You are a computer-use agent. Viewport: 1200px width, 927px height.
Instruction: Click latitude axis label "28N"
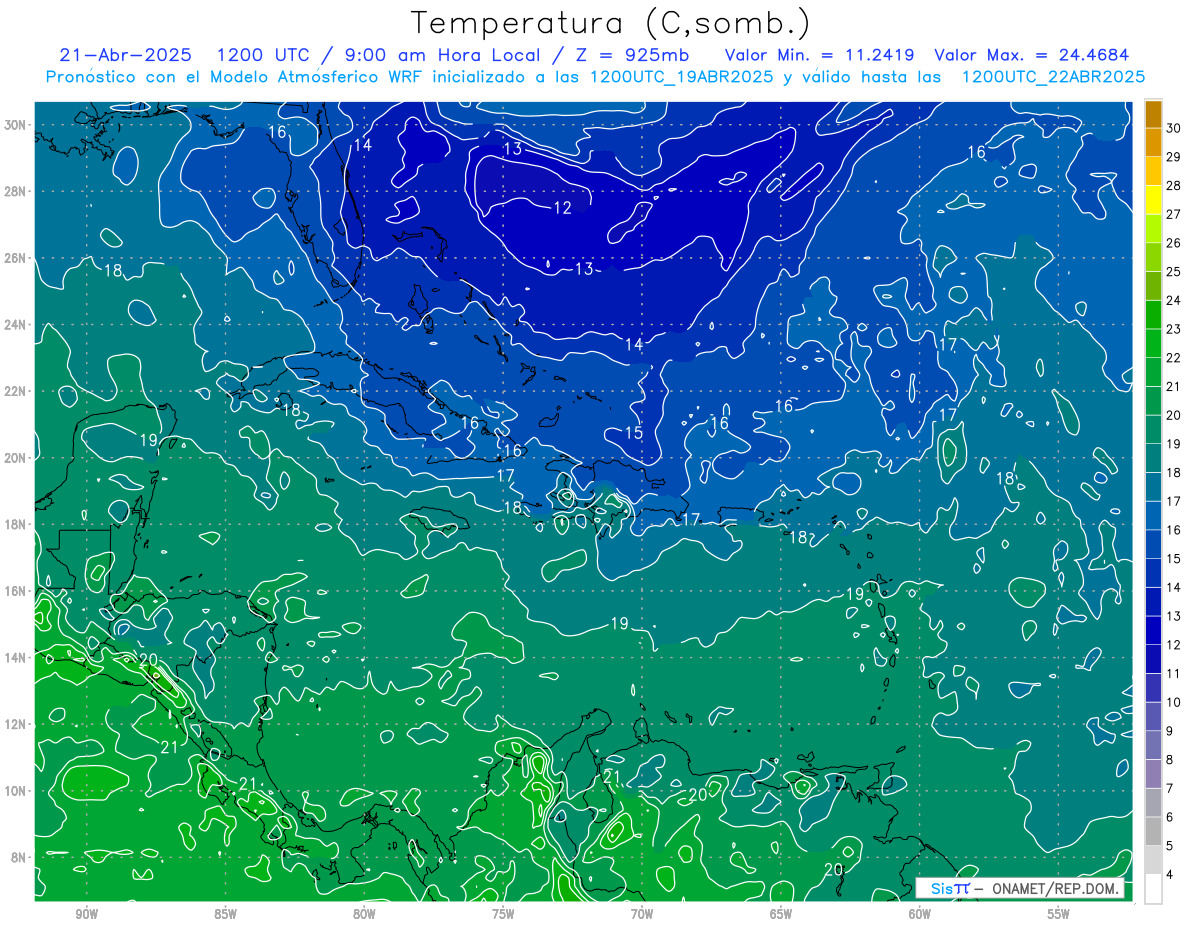click(14, 191)
